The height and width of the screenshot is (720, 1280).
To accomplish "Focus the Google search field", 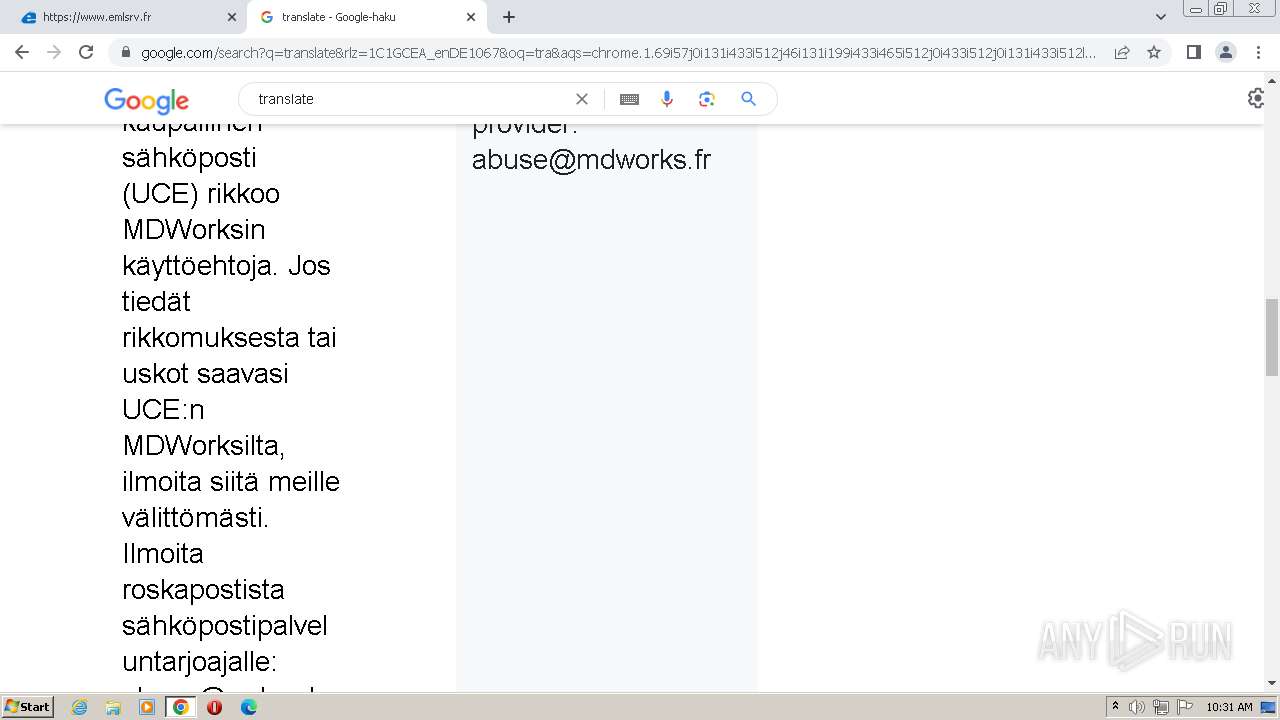I will 410,99.
